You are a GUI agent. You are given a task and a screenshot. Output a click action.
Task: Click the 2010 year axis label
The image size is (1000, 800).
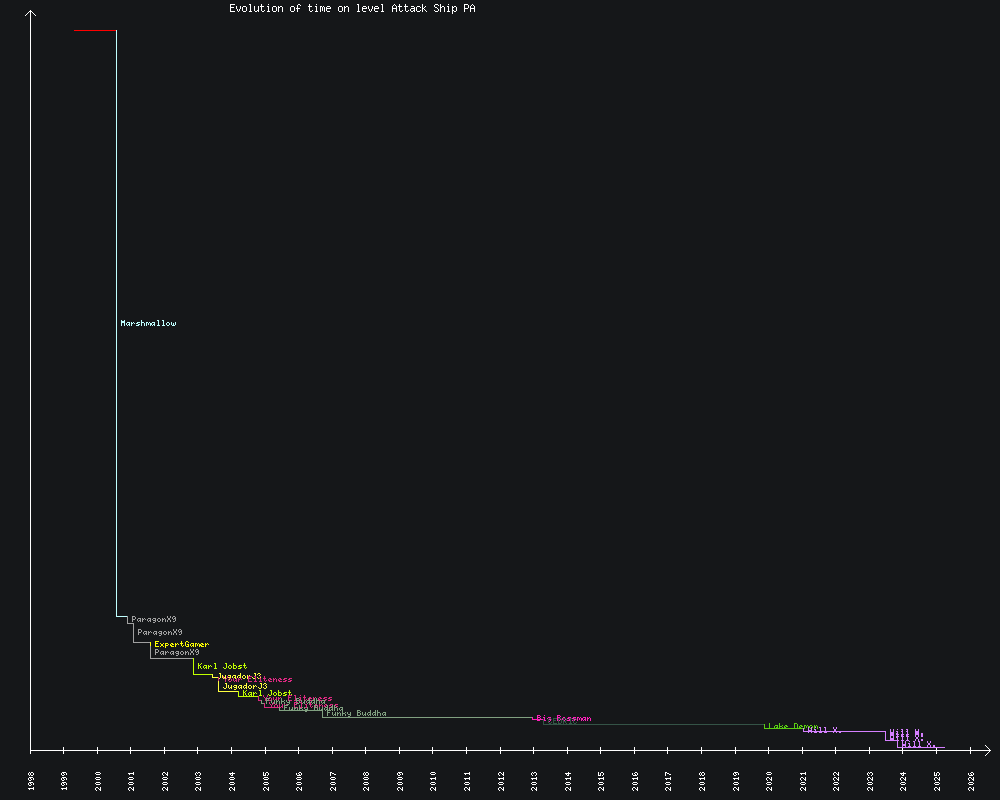[433, 780]
